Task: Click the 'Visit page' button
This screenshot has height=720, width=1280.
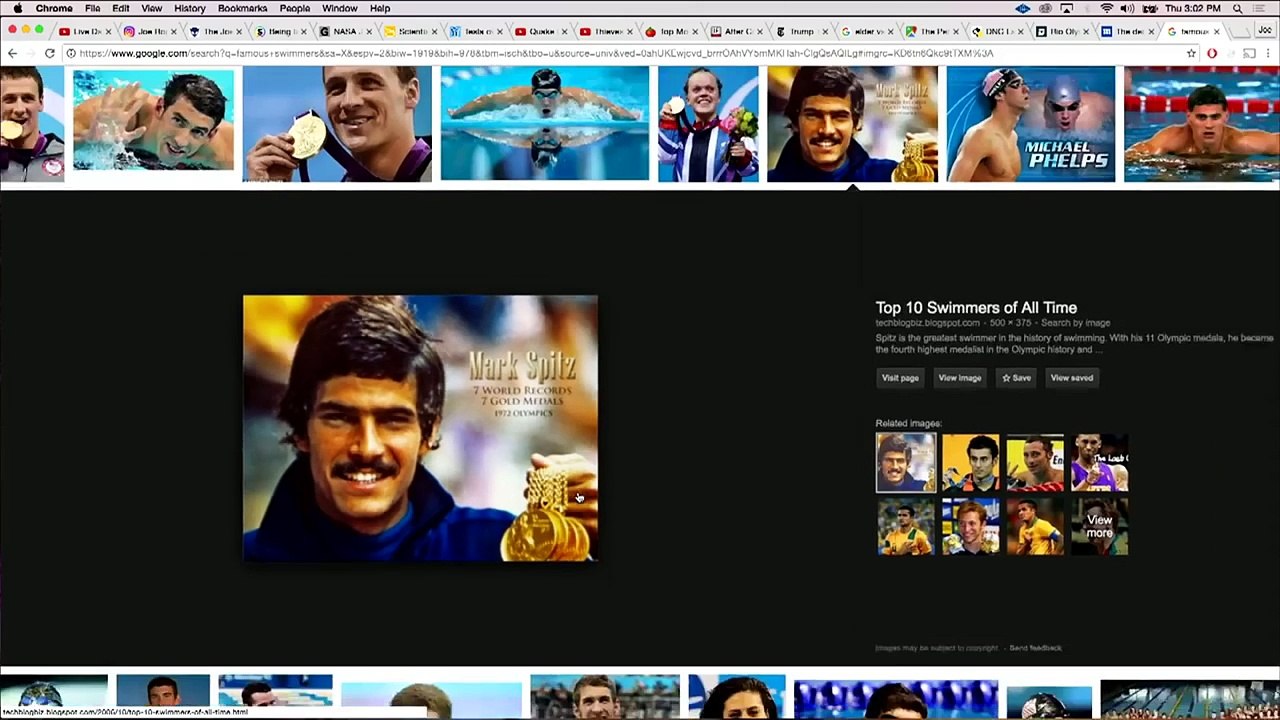Action: click(x=900, y=378)
